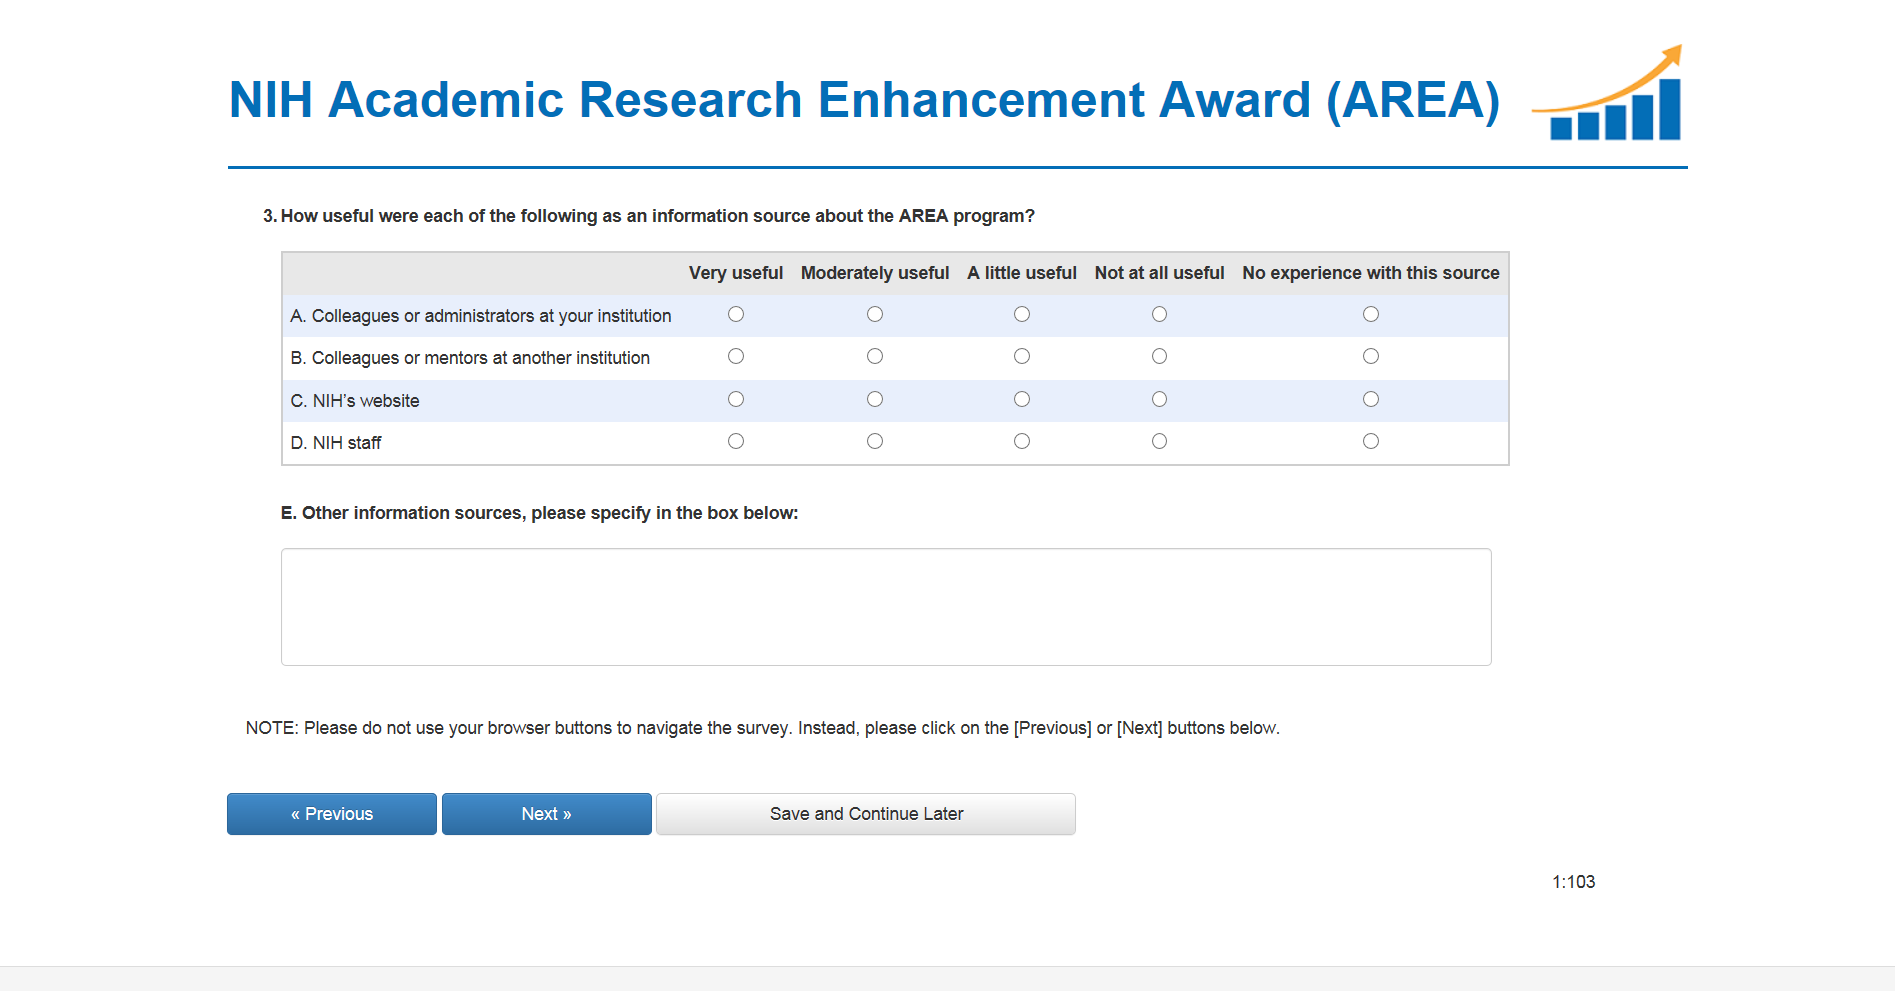This screenshot has height=991, width=1895.
Task: Click the other information sources text box
Action: [886, 607]
